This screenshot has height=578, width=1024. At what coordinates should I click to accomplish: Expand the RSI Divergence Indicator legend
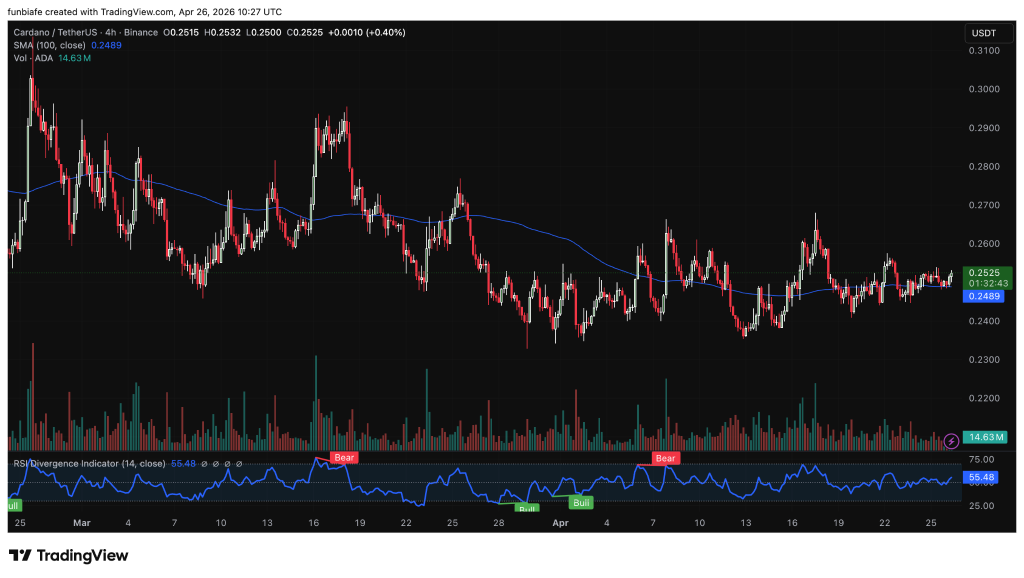pyautogui.click(x=88, y=464)
